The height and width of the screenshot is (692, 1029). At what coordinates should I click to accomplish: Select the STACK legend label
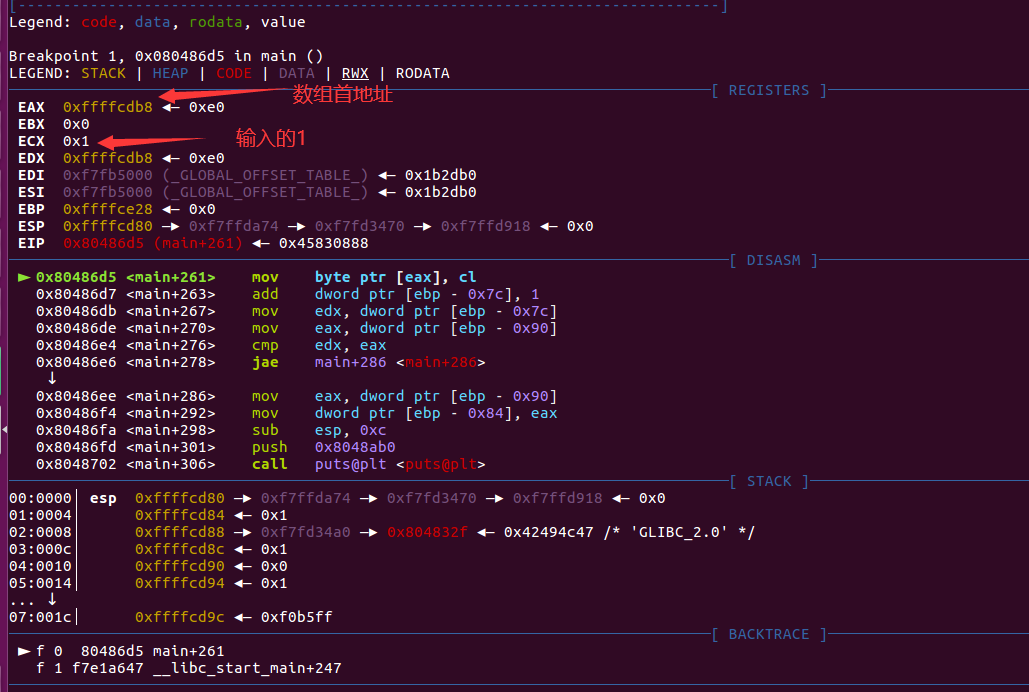point(103,74)
